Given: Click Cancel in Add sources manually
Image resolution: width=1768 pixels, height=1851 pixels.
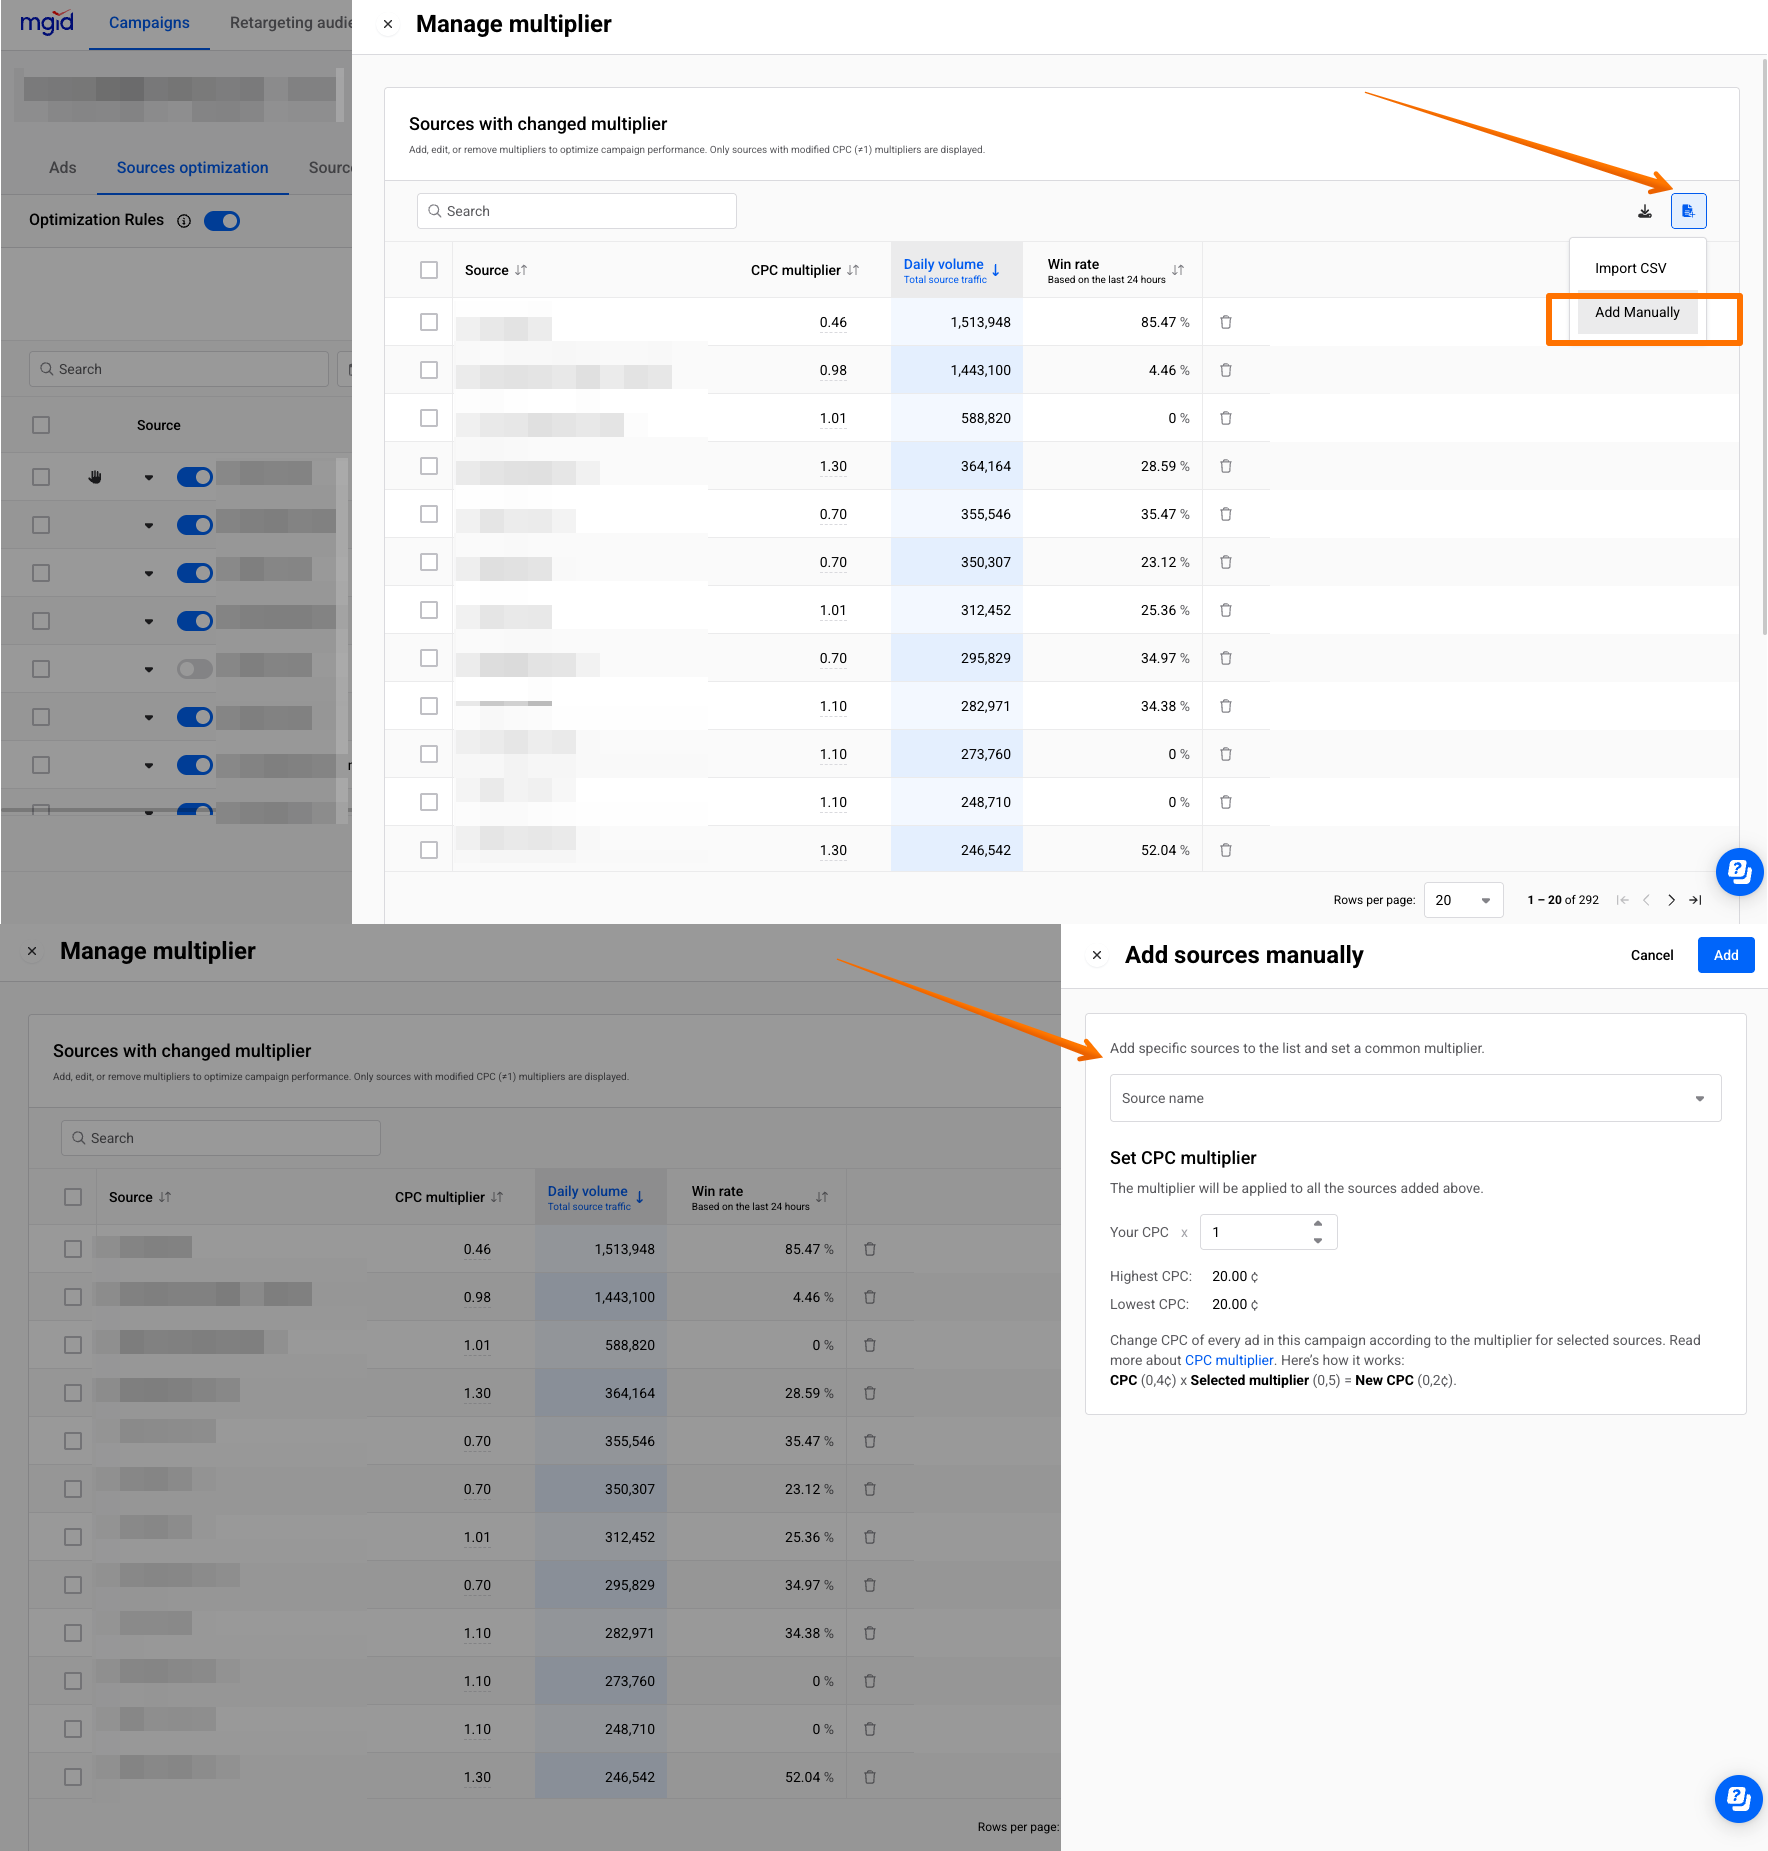Looking at the screenshot, I should (x=1651, y=955).
